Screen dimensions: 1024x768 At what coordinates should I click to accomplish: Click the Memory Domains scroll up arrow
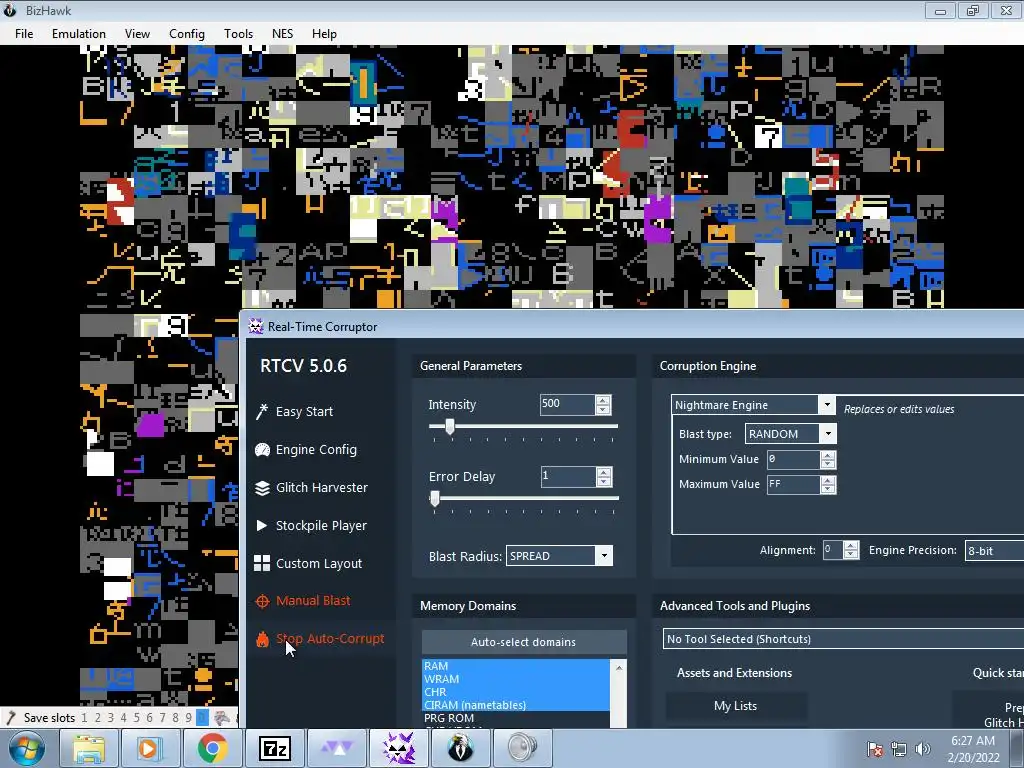(x=618, y=667)
